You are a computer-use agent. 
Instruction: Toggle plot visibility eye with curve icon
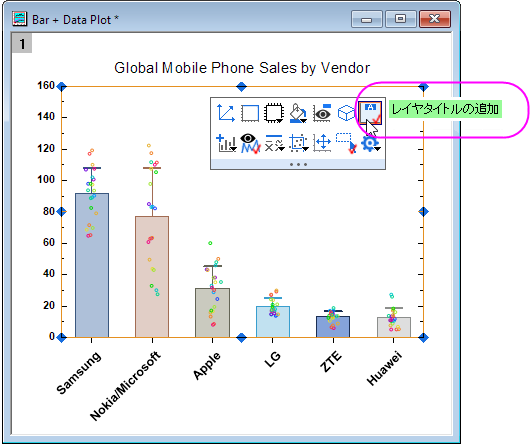point(250,143)
